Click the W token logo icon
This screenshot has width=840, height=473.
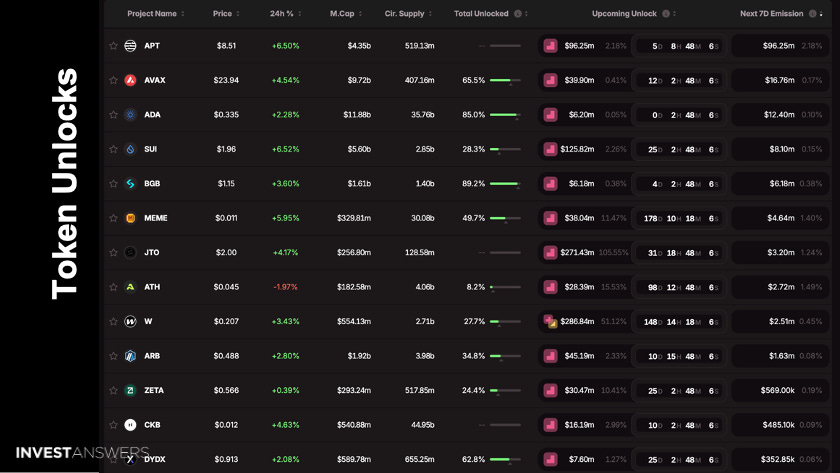point(130,321)
